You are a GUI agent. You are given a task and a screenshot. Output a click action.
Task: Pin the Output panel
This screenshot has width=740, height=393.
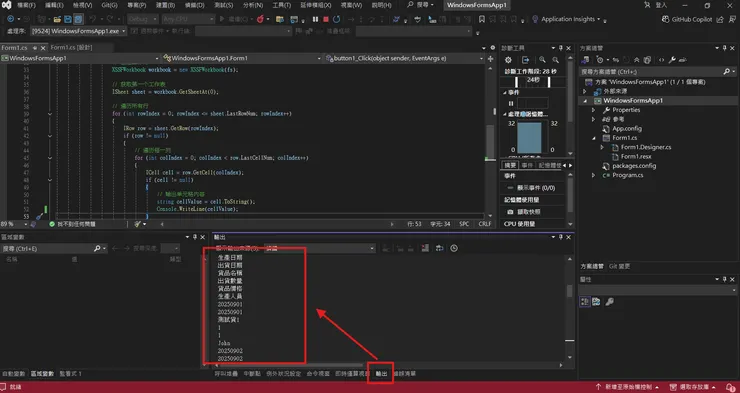(561, 237)
